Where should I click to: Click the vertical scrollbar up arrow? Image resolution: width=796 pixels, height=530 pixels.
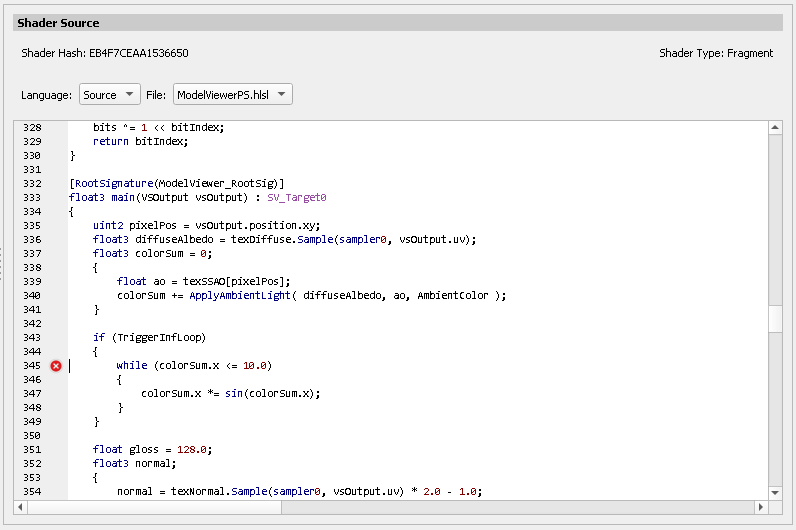(x=775, y=128)
